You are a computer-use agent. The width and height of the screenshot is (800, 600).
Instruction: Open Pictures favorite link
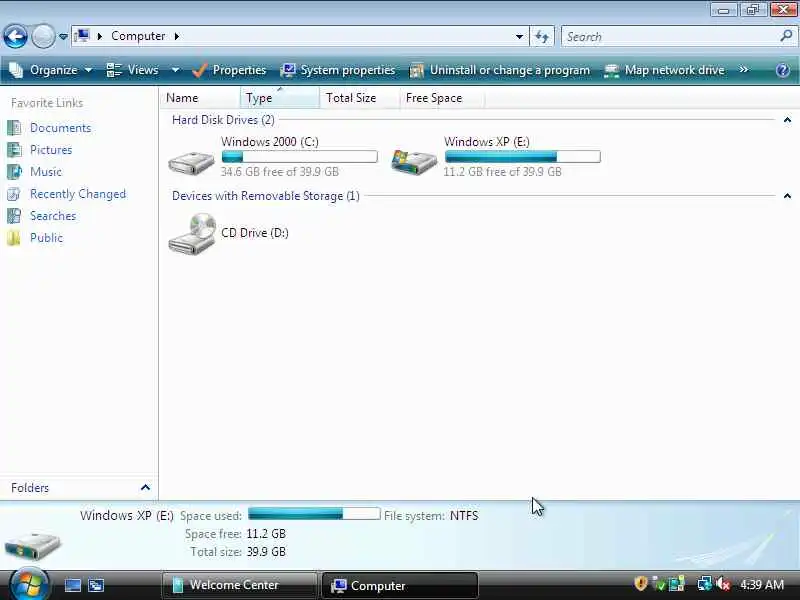coord(51,150)
